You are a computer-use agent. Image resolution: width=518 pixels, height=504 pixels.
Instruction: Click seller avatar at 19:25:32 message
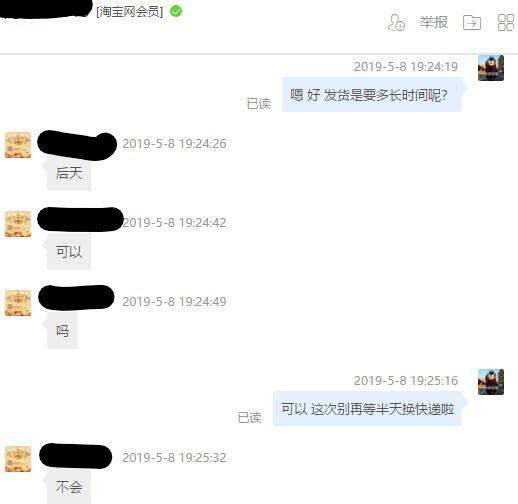(x=18, y=459)
